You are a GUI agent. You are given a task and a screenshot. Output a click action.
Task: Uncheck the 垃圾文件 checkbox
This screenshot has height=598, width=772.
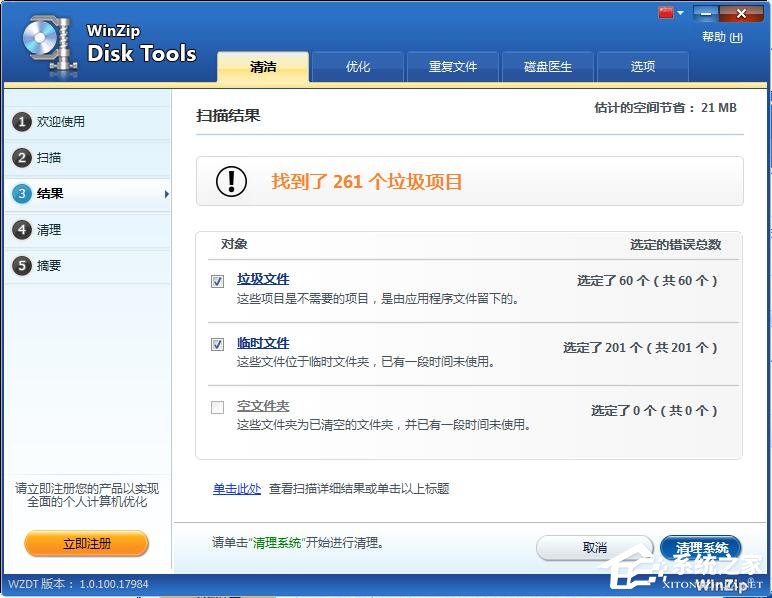[x=218, y=281]
